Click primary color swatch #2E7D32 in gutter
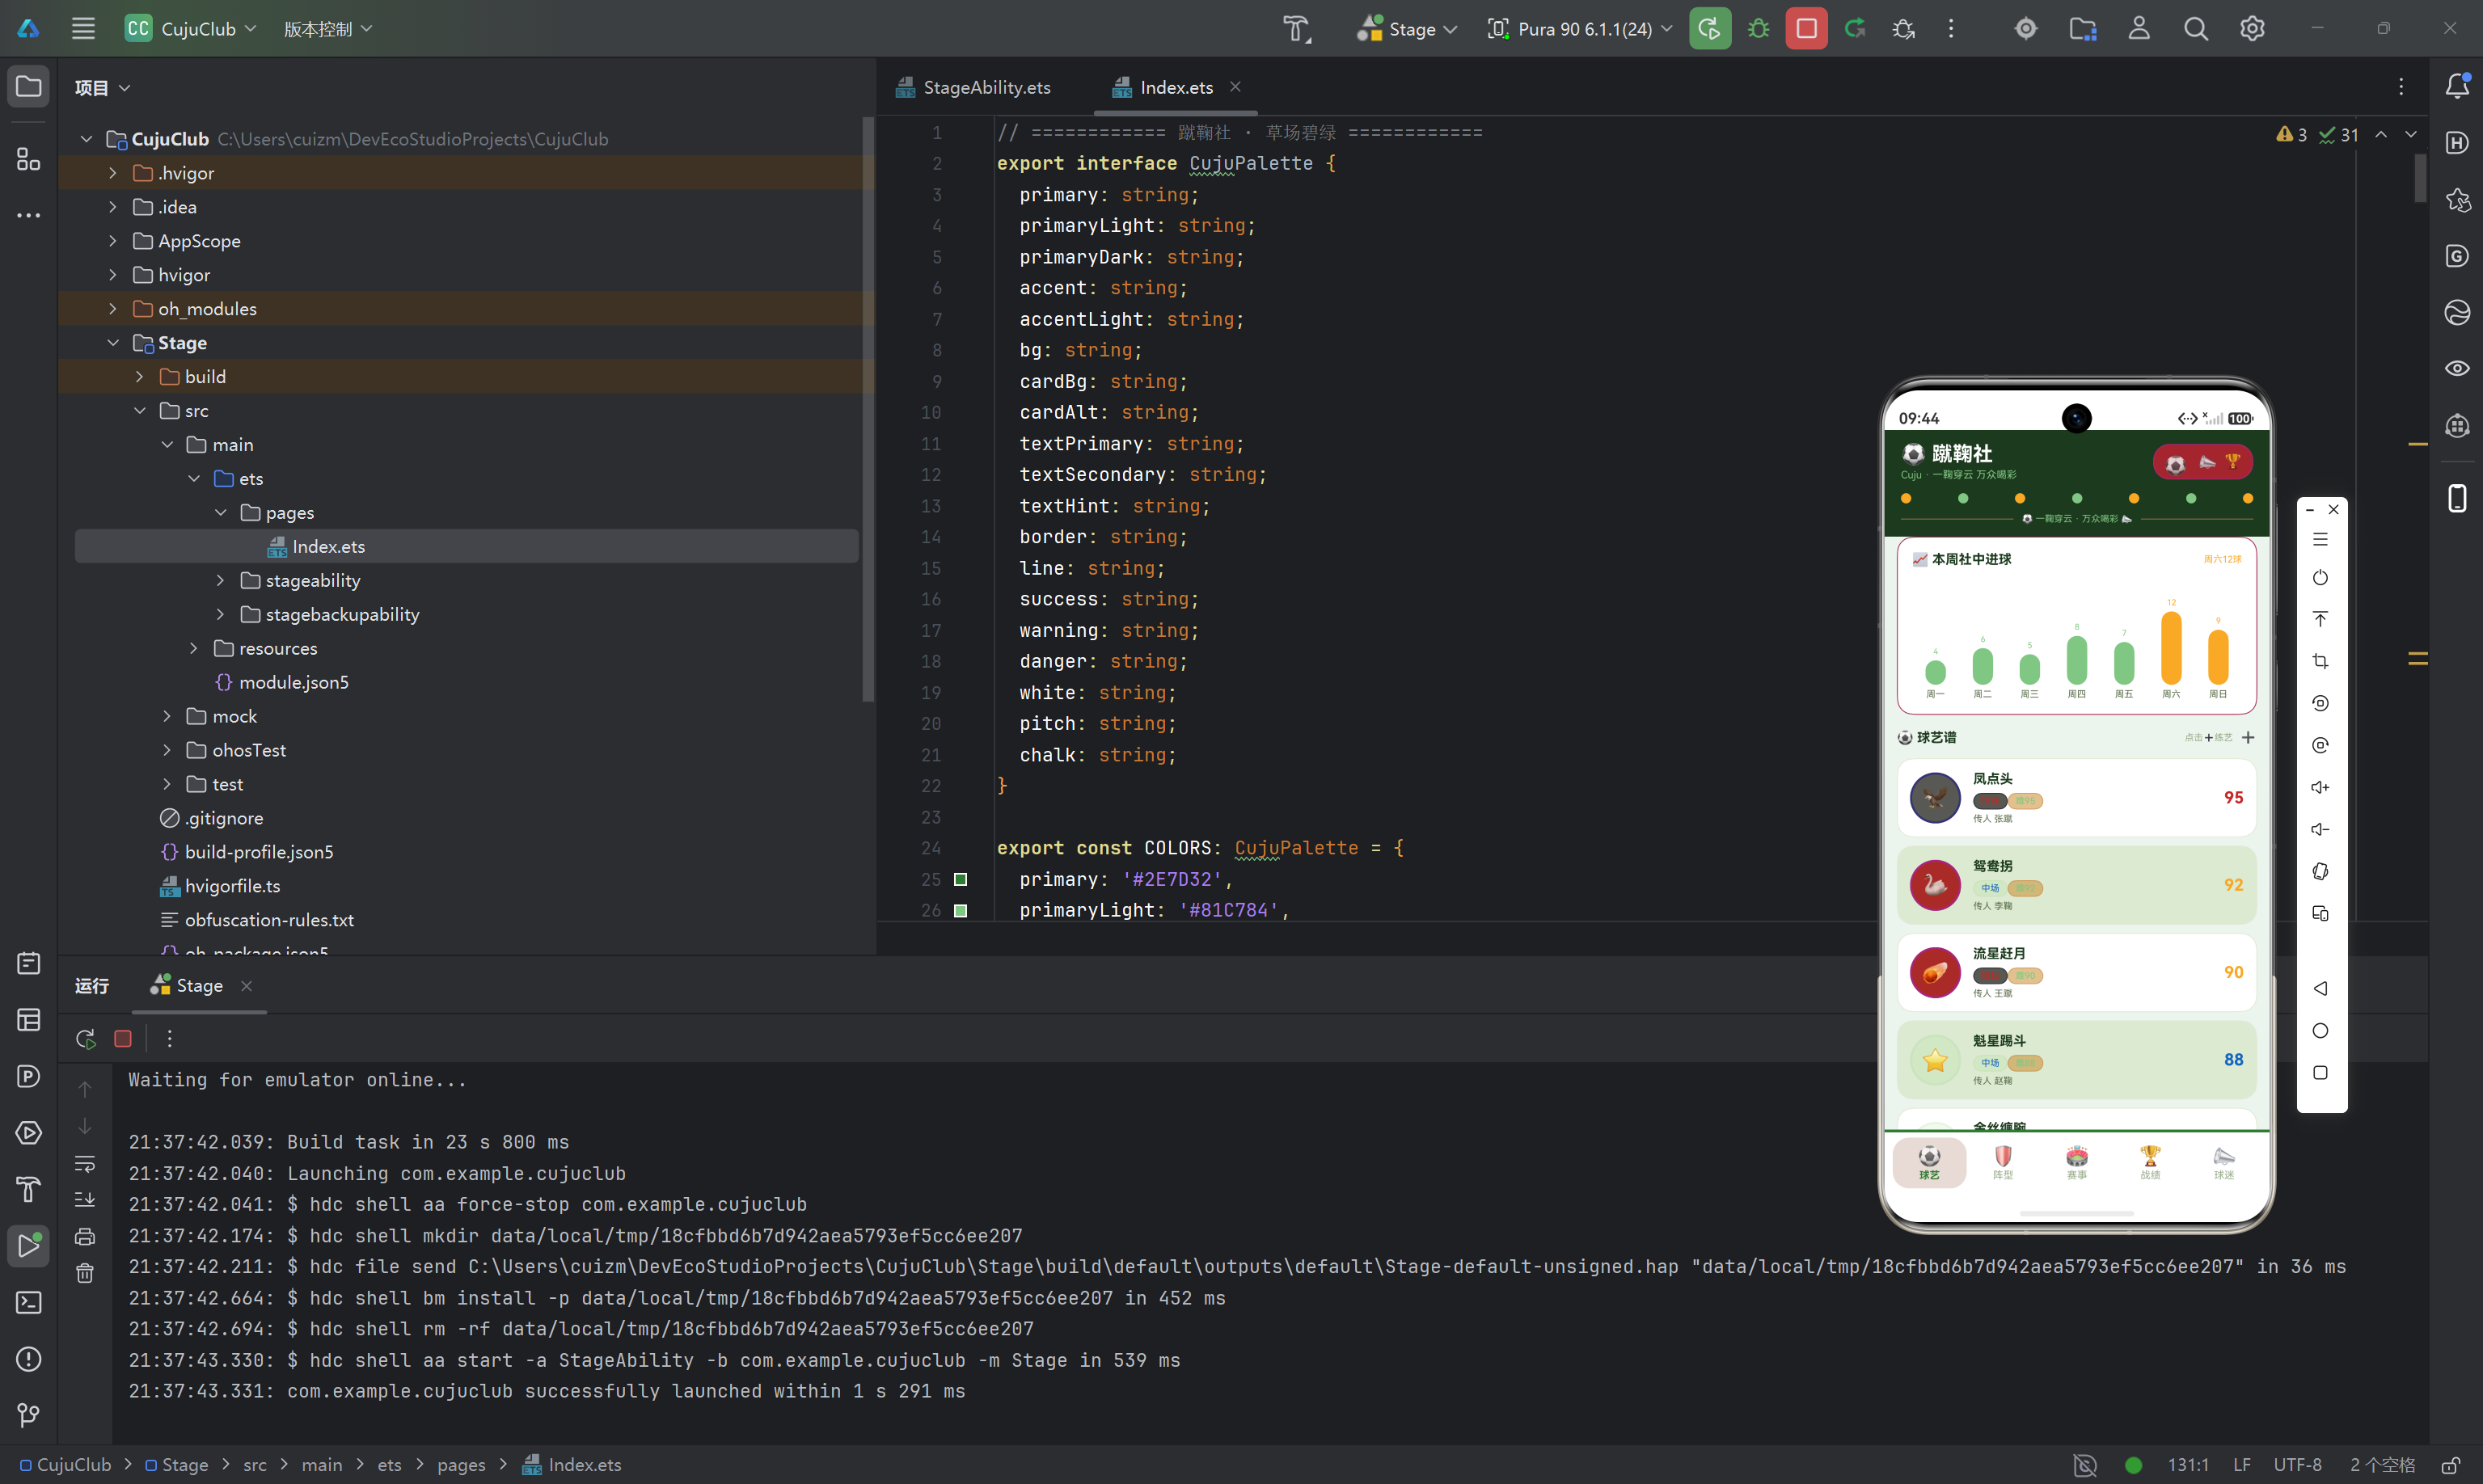Image resolution: width=2483 pixels, height=1484 pixels. pyautogui.click(x=960, y=880)
